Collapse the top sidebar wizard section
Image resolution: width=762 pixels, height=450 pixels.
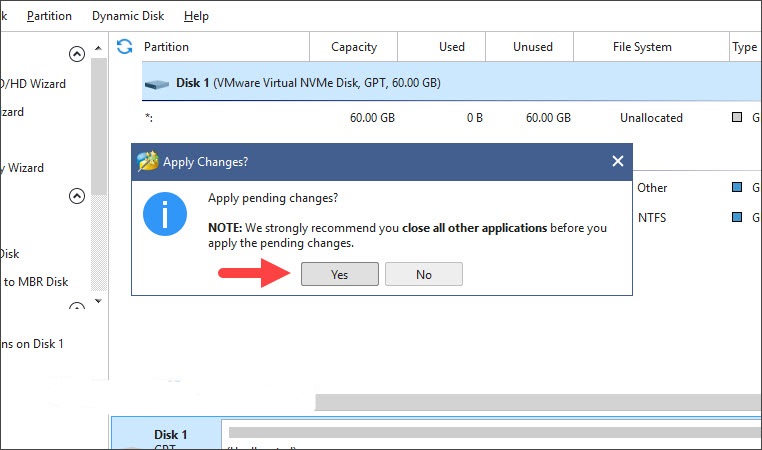77,53
